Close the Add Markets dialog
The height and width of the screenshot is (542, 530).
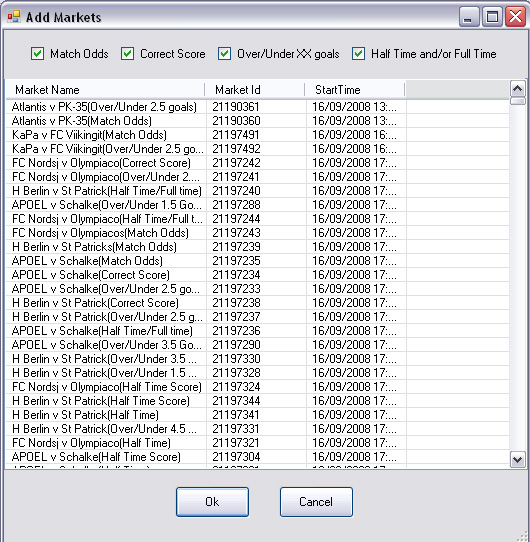coord(515,16)
